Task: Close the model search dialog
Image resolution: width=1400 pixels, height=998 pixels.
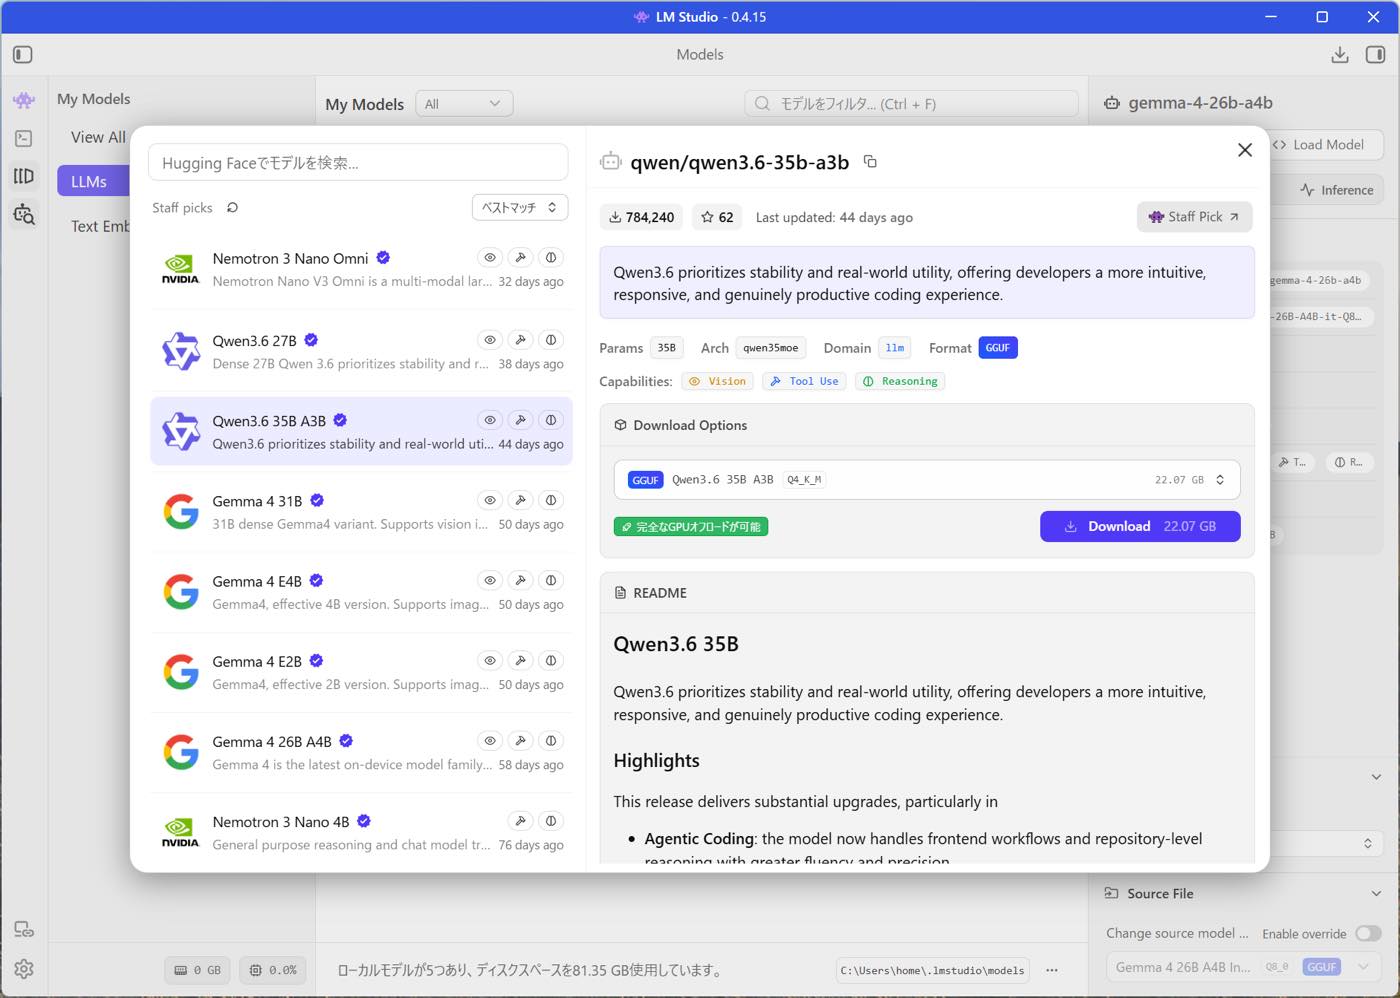Action: click(x=1245, y=150)
